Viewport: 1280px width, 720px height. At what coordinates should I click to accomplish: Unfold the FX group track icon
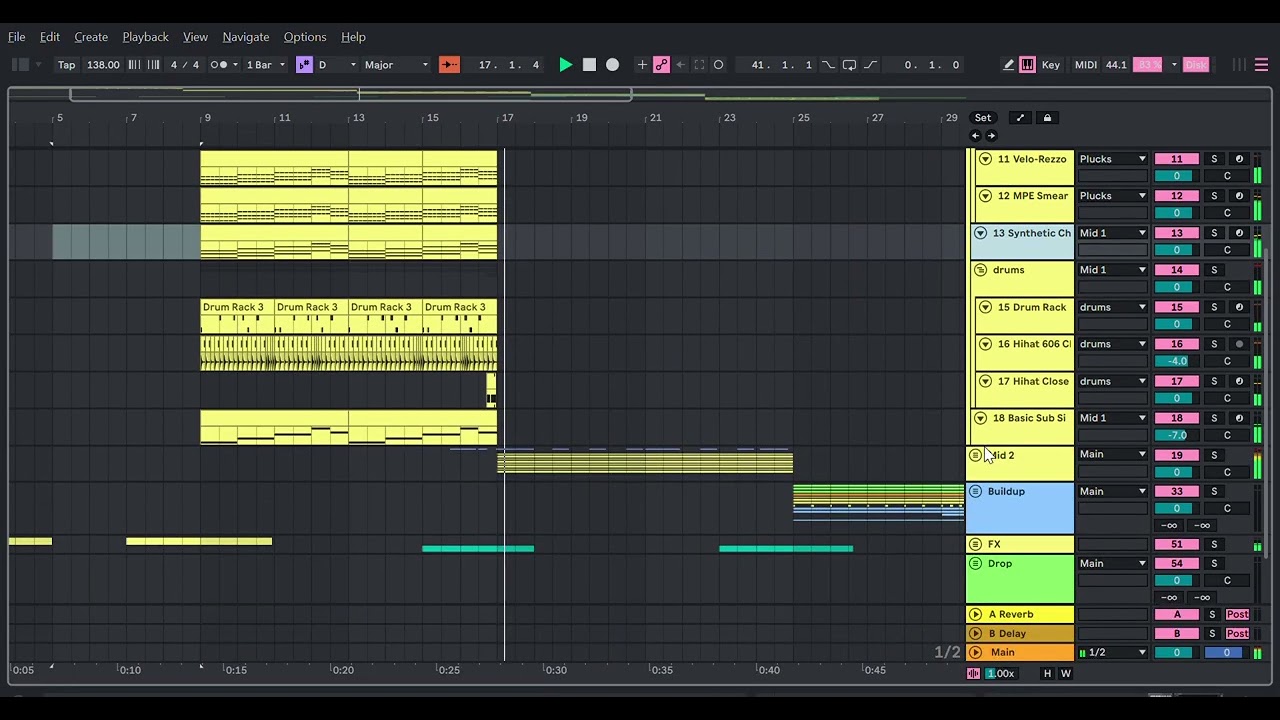point(975,544)
